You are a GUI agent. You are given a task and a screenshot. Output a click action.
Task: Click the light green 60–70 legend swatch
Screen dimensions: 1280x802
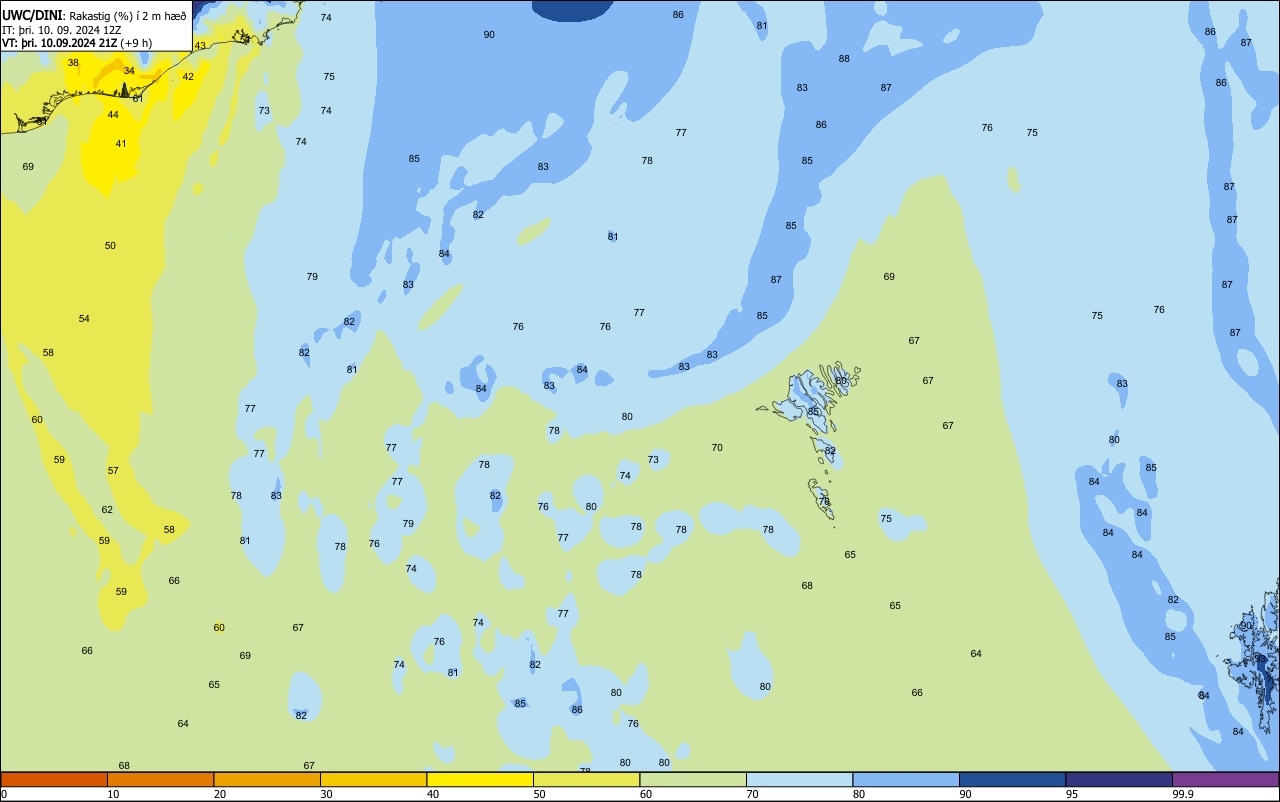click(x=693, y=779)
